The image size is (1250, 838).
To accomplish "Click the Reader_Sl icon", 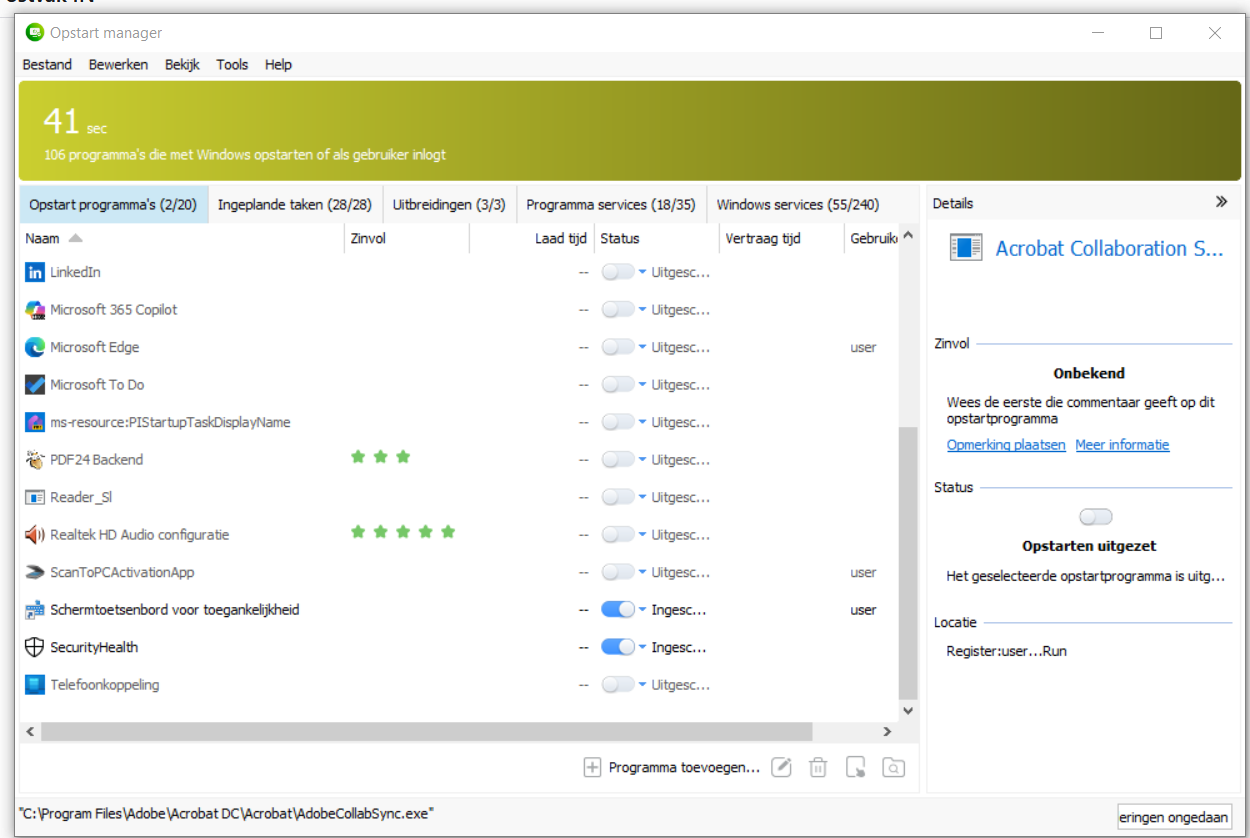I will (35, 497).
